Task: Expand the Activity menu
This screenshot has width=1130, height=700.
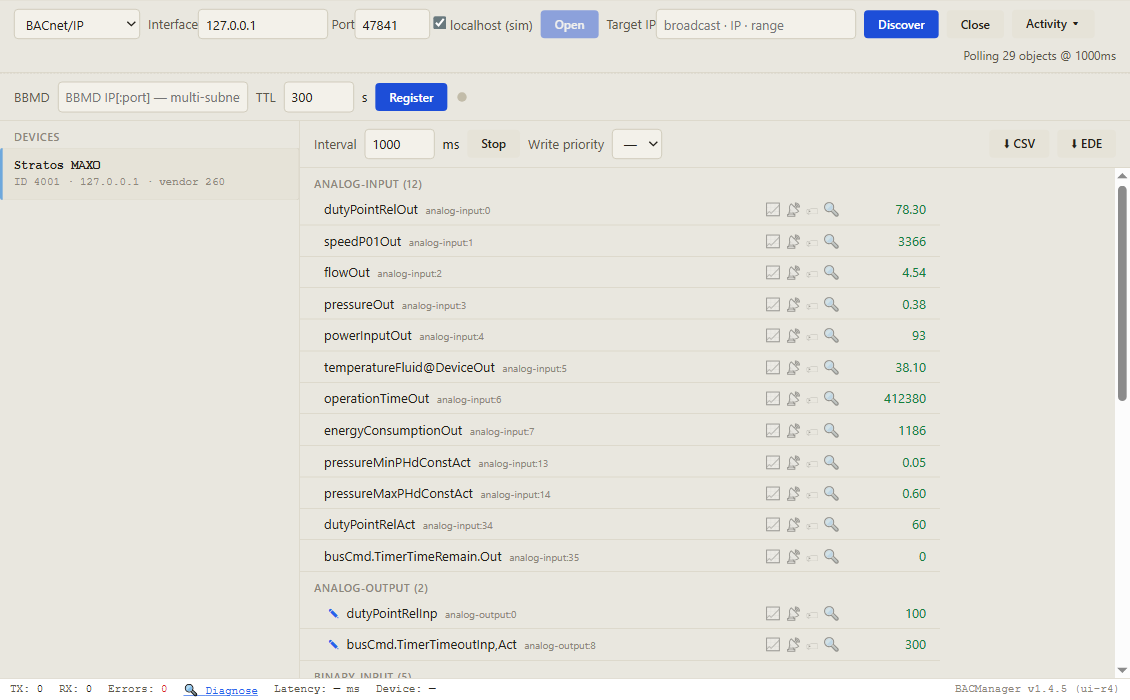Action: [1052, 24]
